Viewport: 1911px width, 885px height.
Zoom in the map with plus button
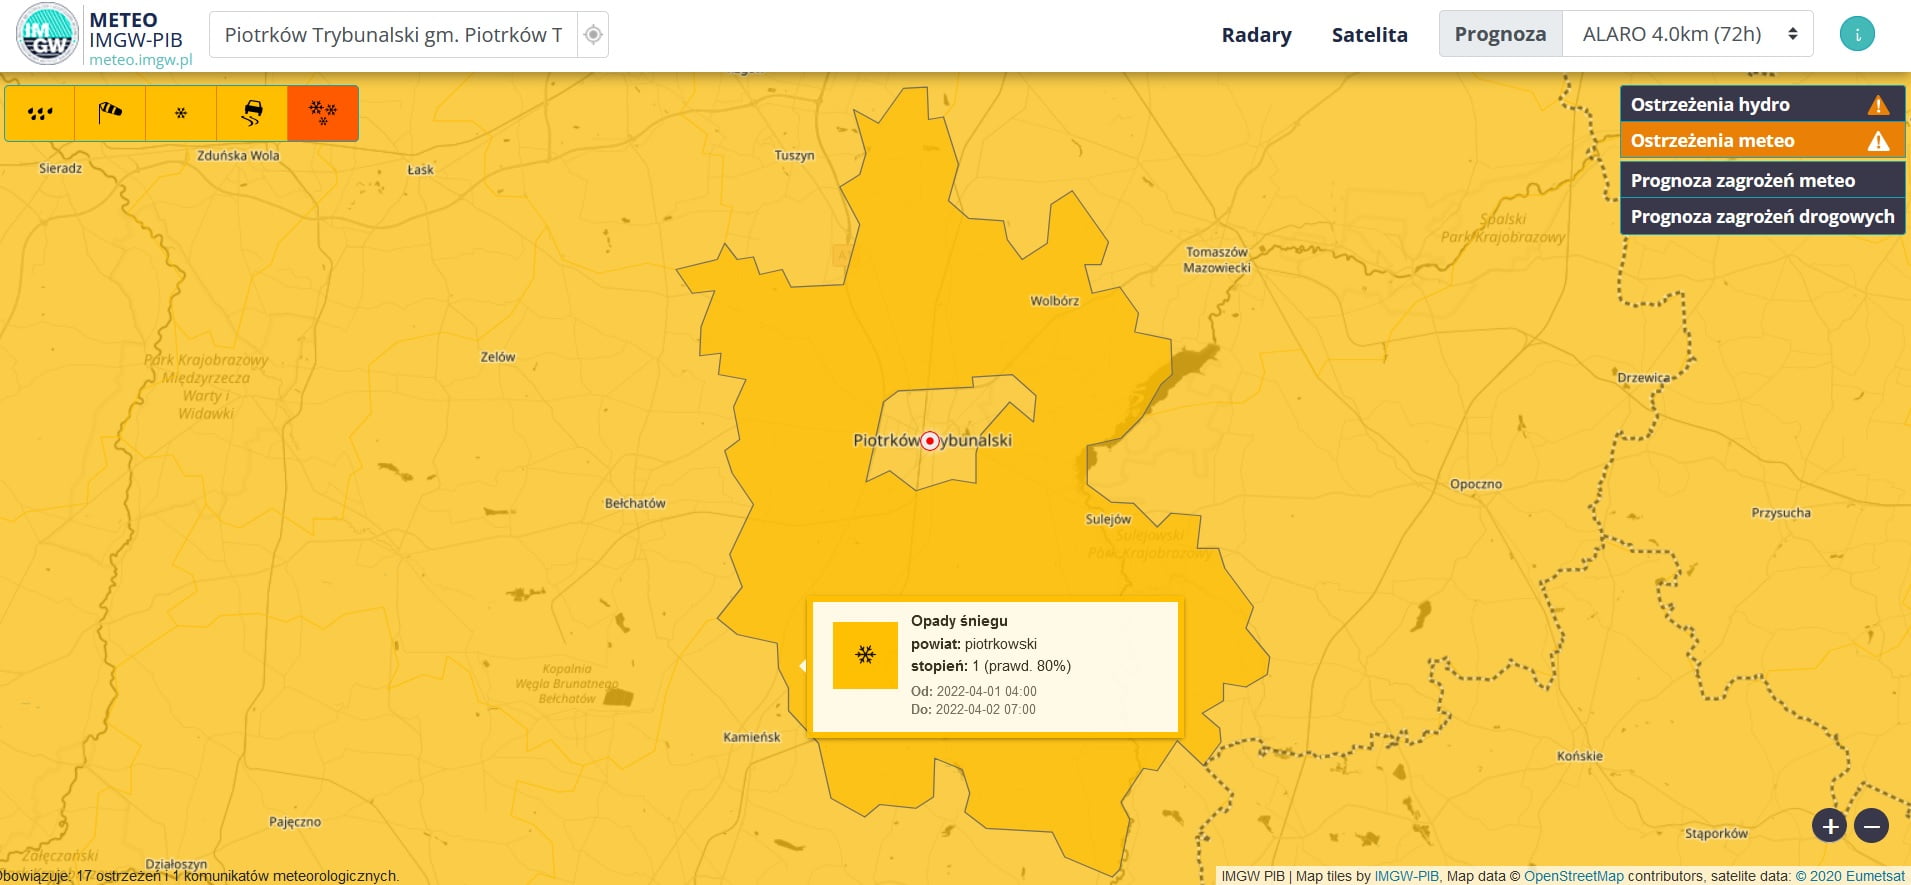click(1830, 826)
